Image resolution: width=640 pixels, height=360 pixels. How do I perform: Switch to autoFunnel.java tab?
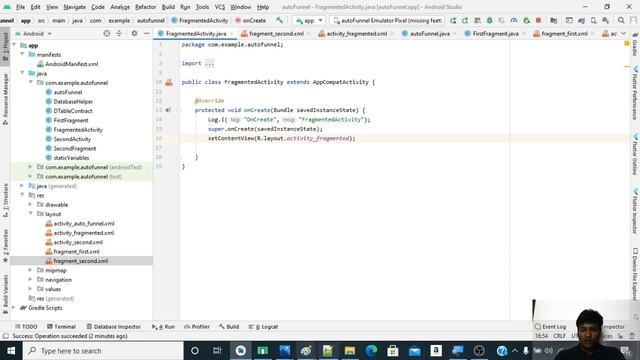point(430,33)
